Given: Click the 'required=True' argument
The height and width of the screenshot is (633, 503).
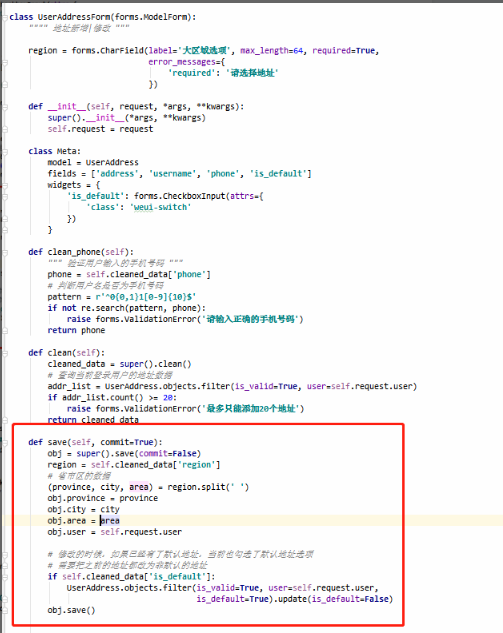Looking at the screenshot, I should pos(344,50).
